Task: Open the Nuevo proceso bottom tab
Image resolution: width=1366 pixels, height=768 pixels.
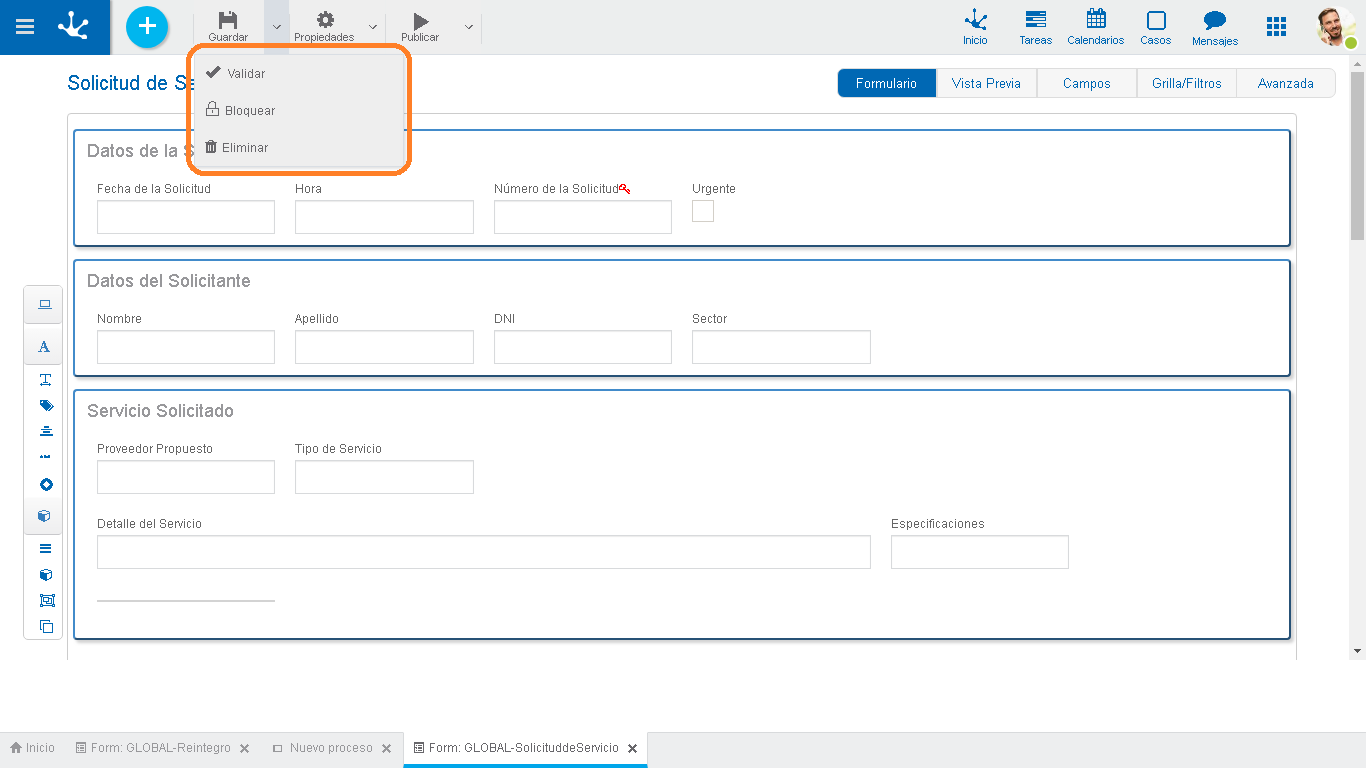Action: (322, 748)
